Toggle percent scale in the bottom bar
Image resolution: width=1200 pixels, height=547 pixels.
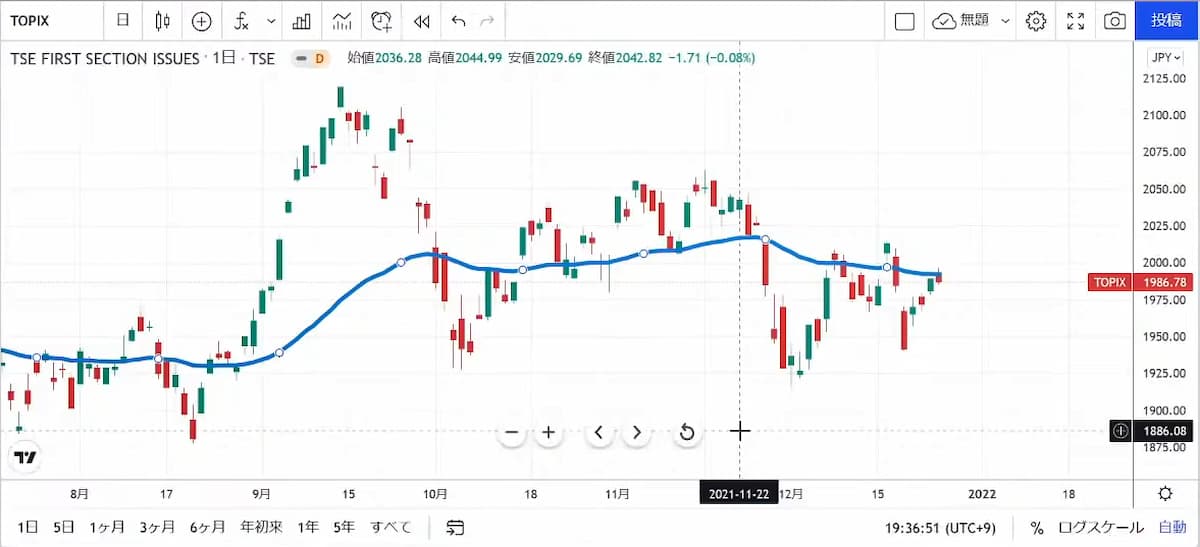point(1037,527)
